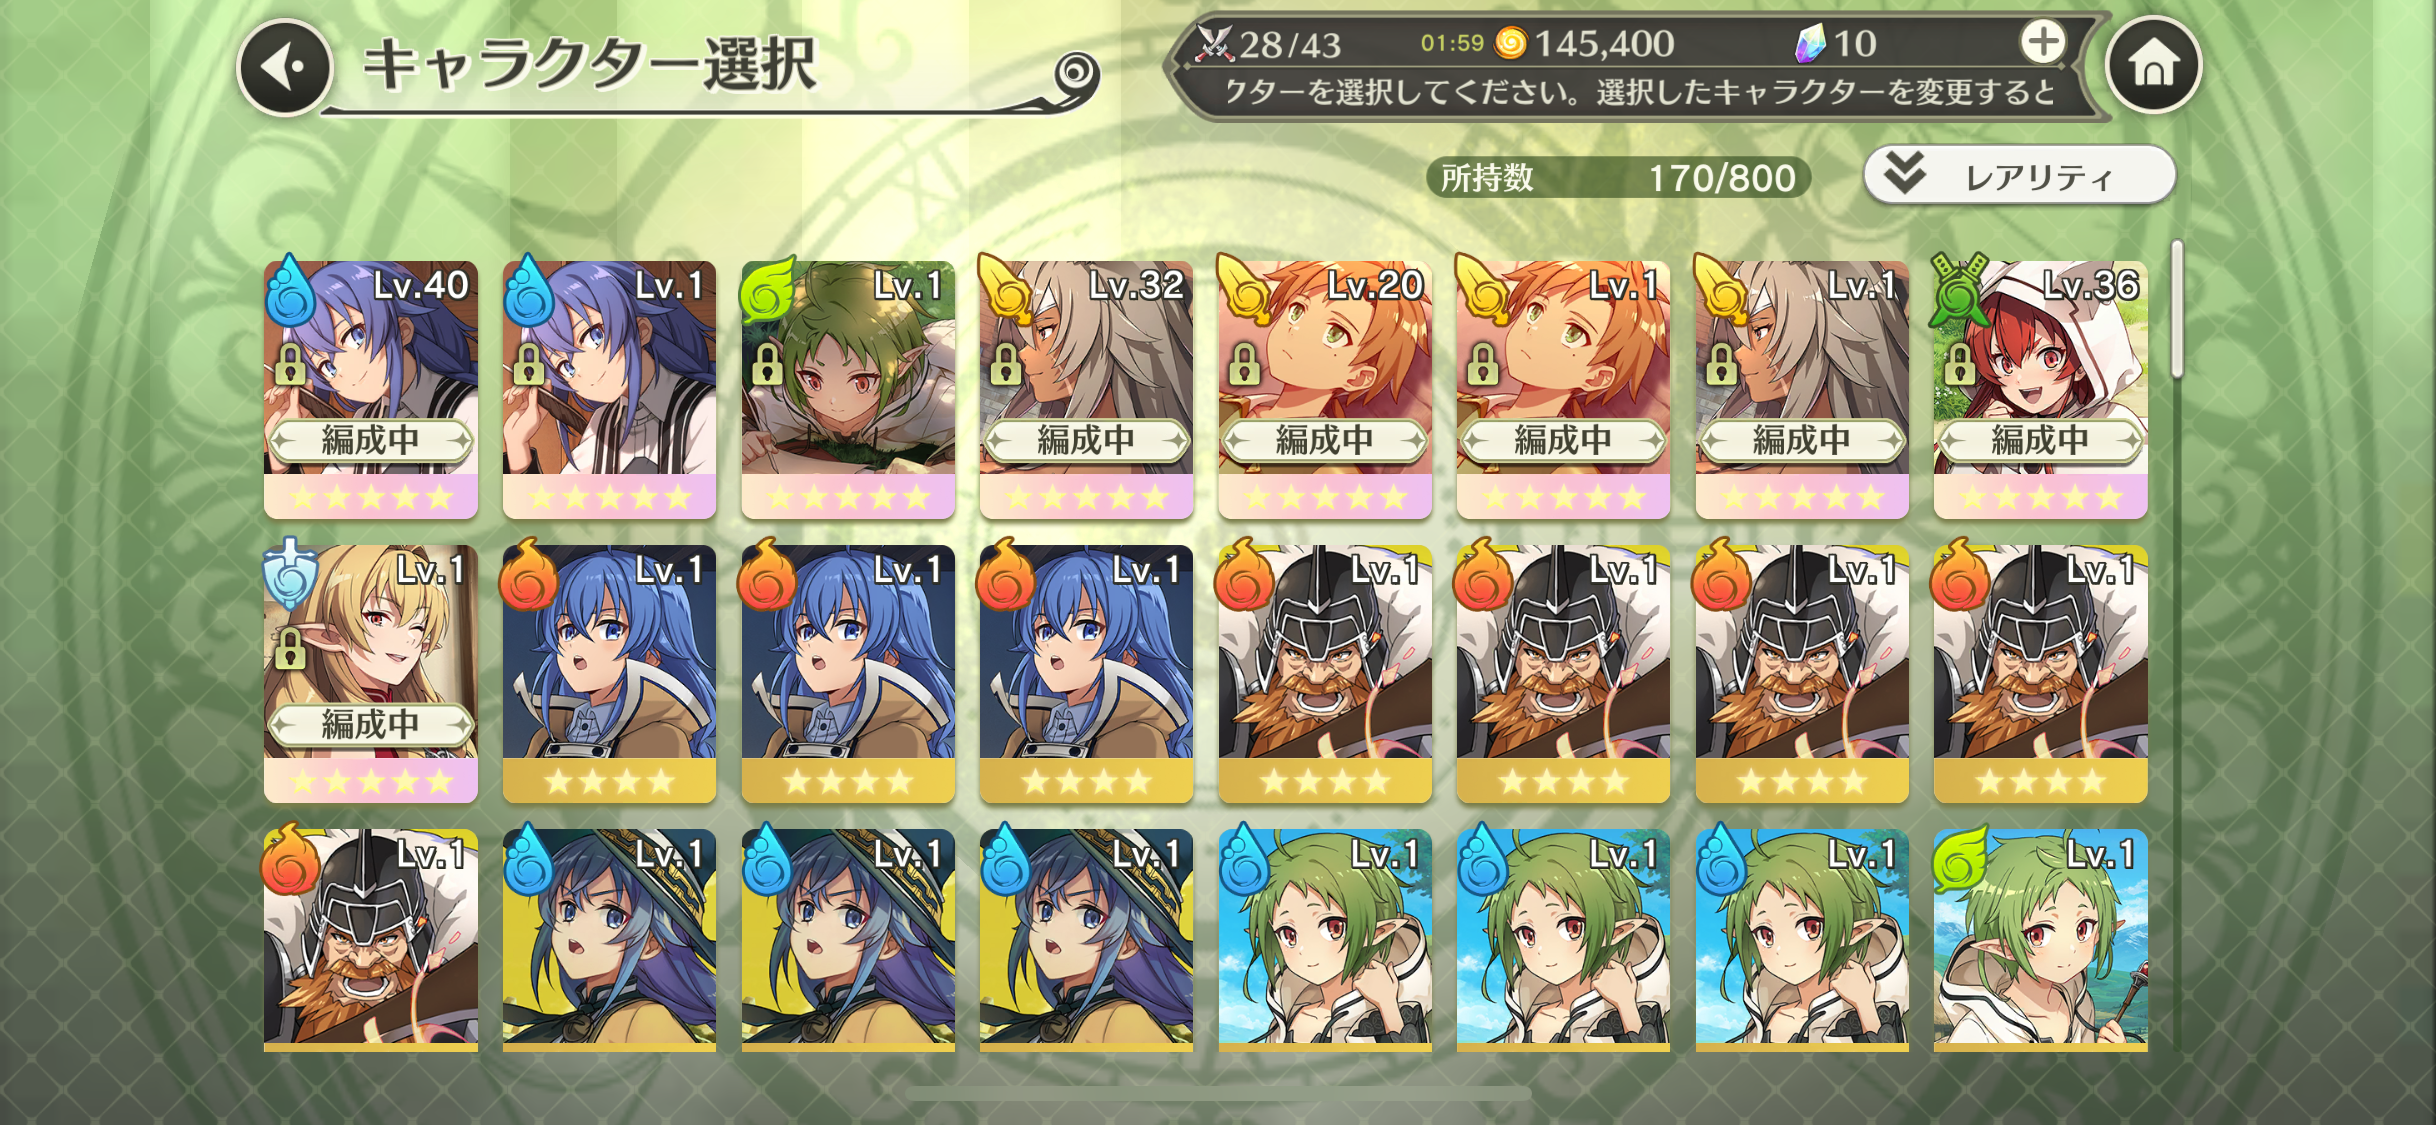Tap the blue crystal gem icon
Viewport: 2436px width, 1125px height.
coord(1810,43)
